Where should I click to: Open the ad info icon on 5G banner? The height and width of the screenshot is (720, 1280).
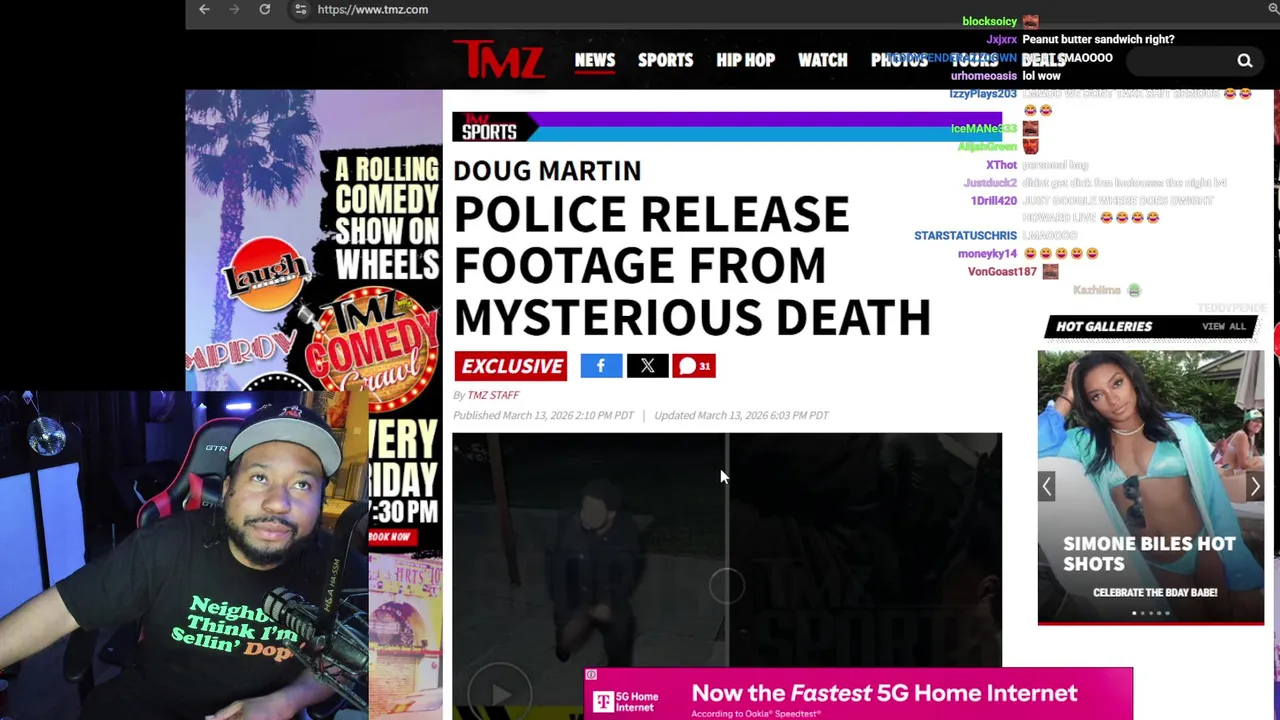click(x=591, y=675)
